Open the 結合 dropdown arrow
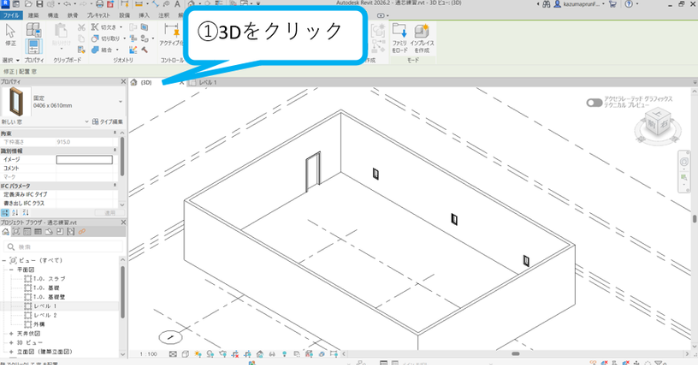The height and width of the screenshot is (365, 698). 117,50
